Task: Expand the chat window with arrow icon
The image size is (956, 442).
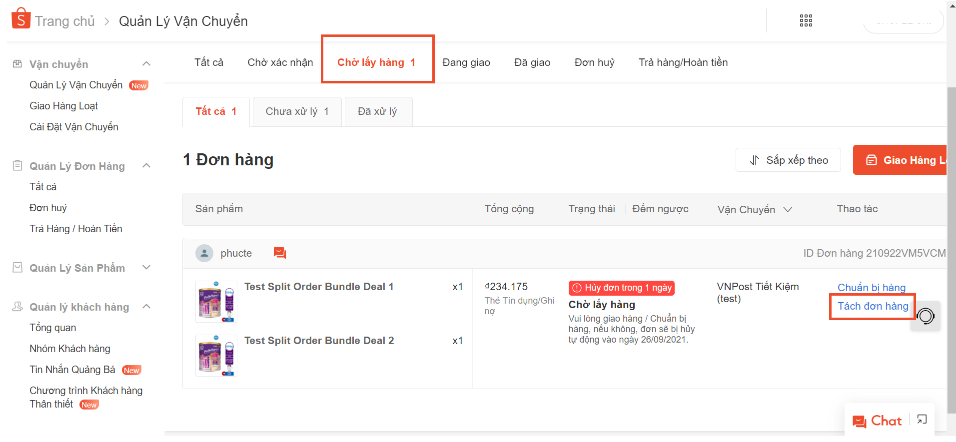Action: 922,420
